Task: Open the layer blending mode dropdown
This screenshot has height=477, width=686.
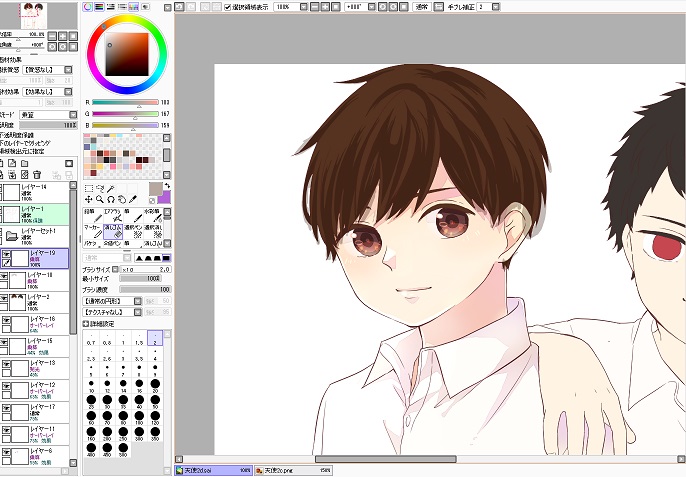Action: (x=73, y=115)
